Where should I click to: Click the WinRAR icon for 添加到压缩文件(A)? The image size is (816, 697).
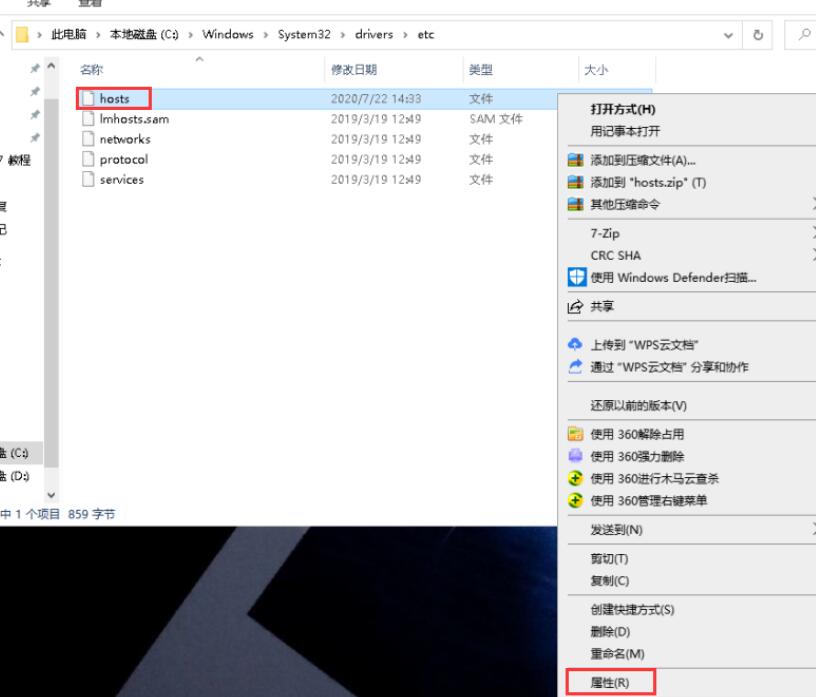click(575, 160)
